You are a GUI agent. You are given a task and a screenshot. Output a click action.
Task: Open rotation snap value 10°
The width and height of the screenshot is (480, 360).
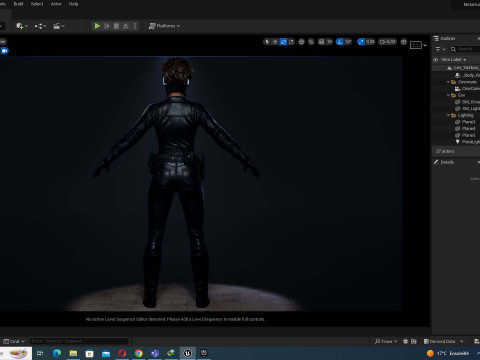(348, 42)
